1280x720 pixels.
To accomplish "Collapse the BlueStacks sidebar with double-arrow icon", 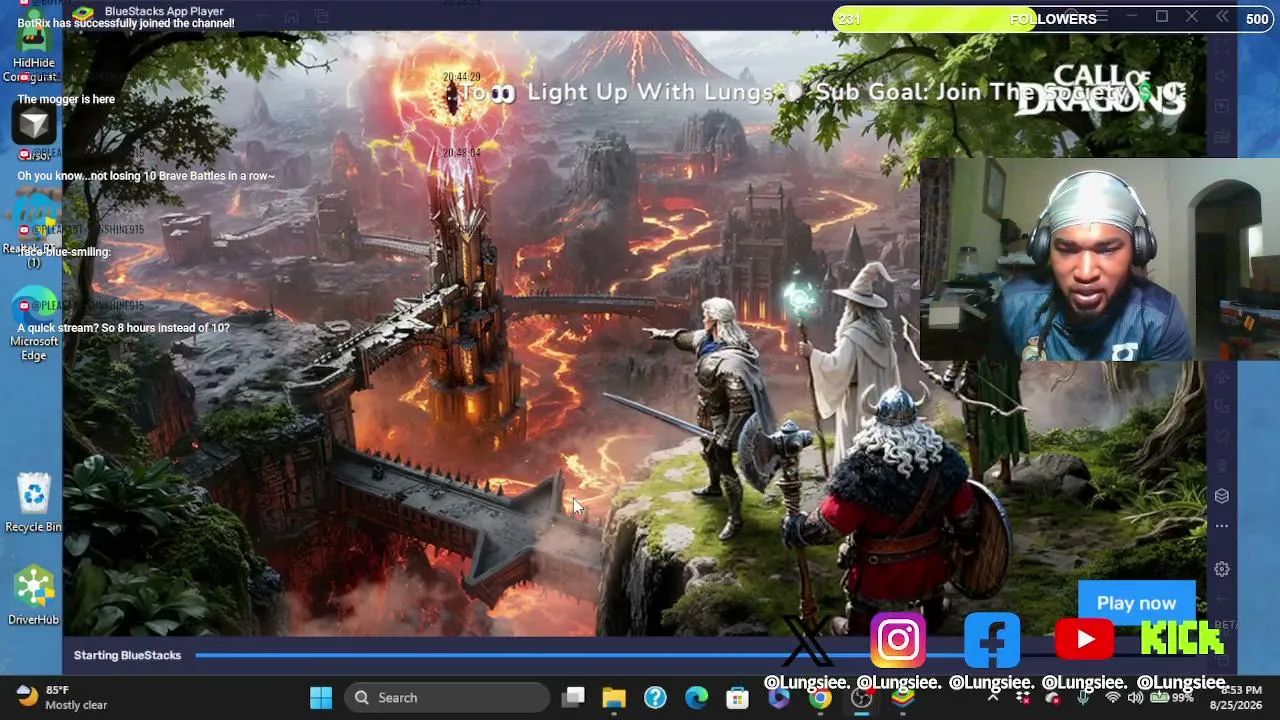I will 1222,17.
